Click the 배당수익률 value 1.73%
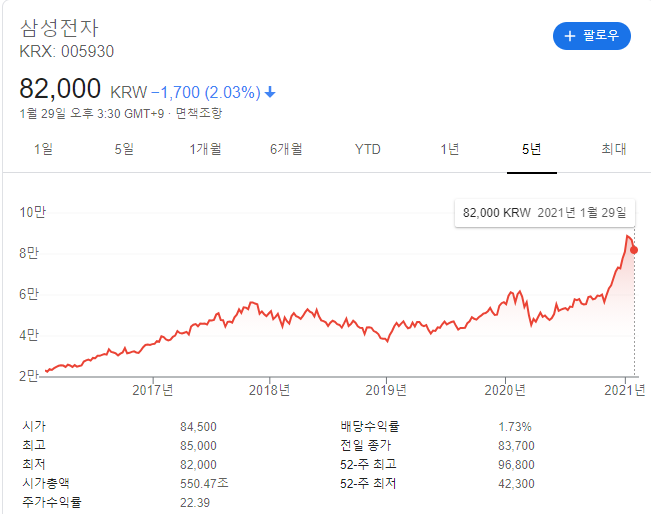651x514 pixels. click(515, 427)
